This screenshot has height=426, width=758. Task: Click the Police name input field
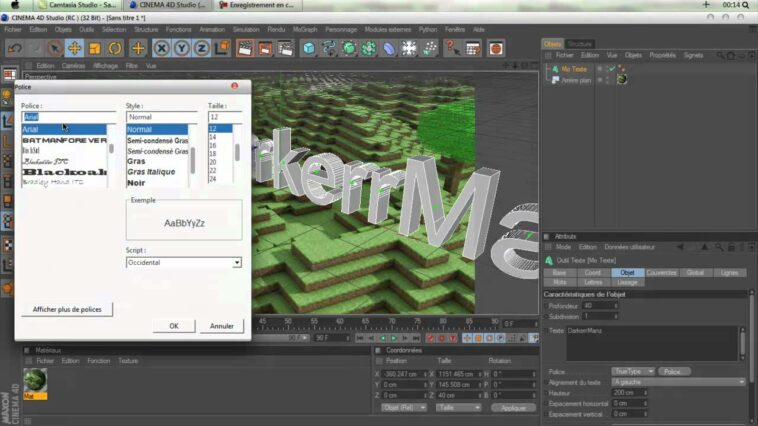tap(69, 117)
